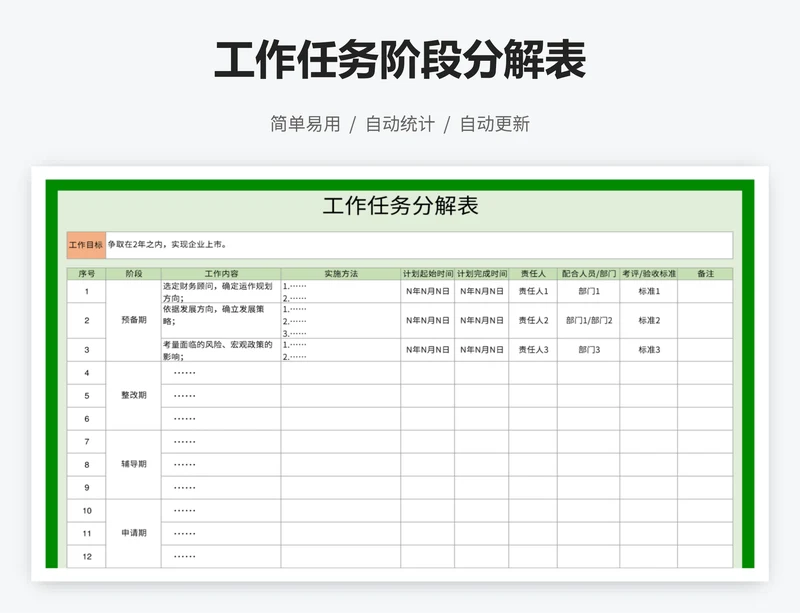Screen dimensions: 800x613
Task: Select the 配合人员/部门 column header
Action: (589, 274)
